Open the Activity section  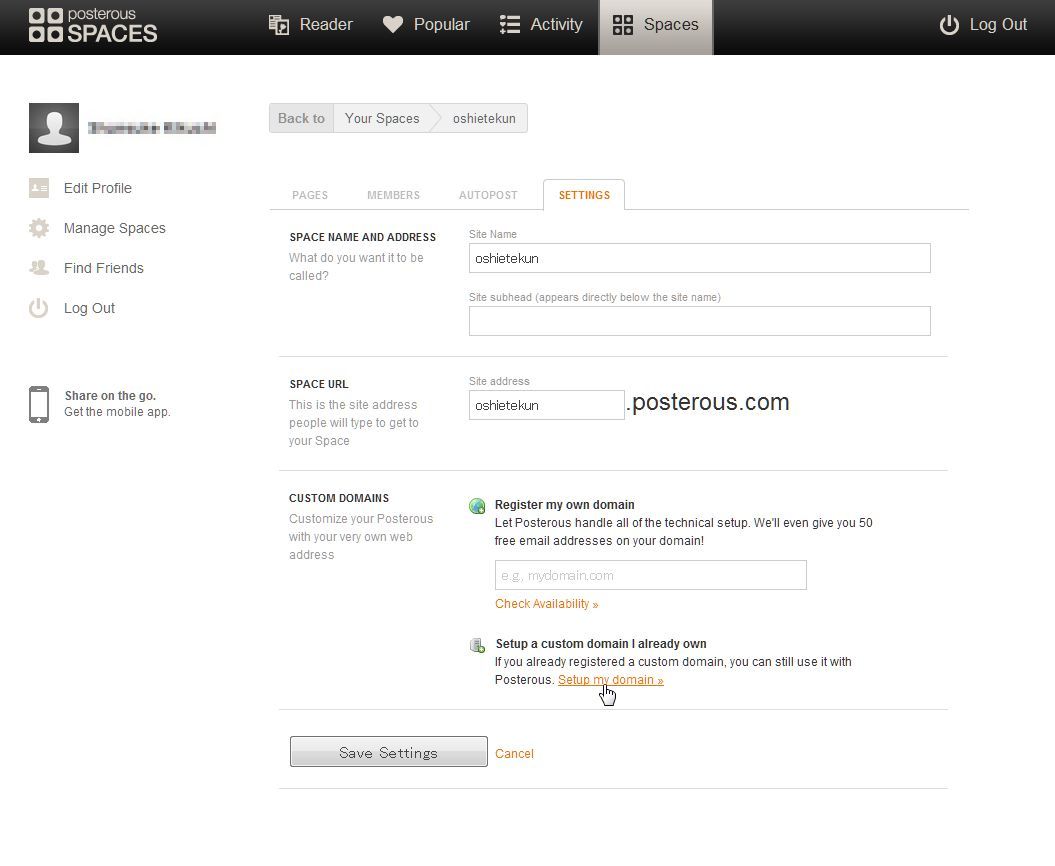click(541, 25)
